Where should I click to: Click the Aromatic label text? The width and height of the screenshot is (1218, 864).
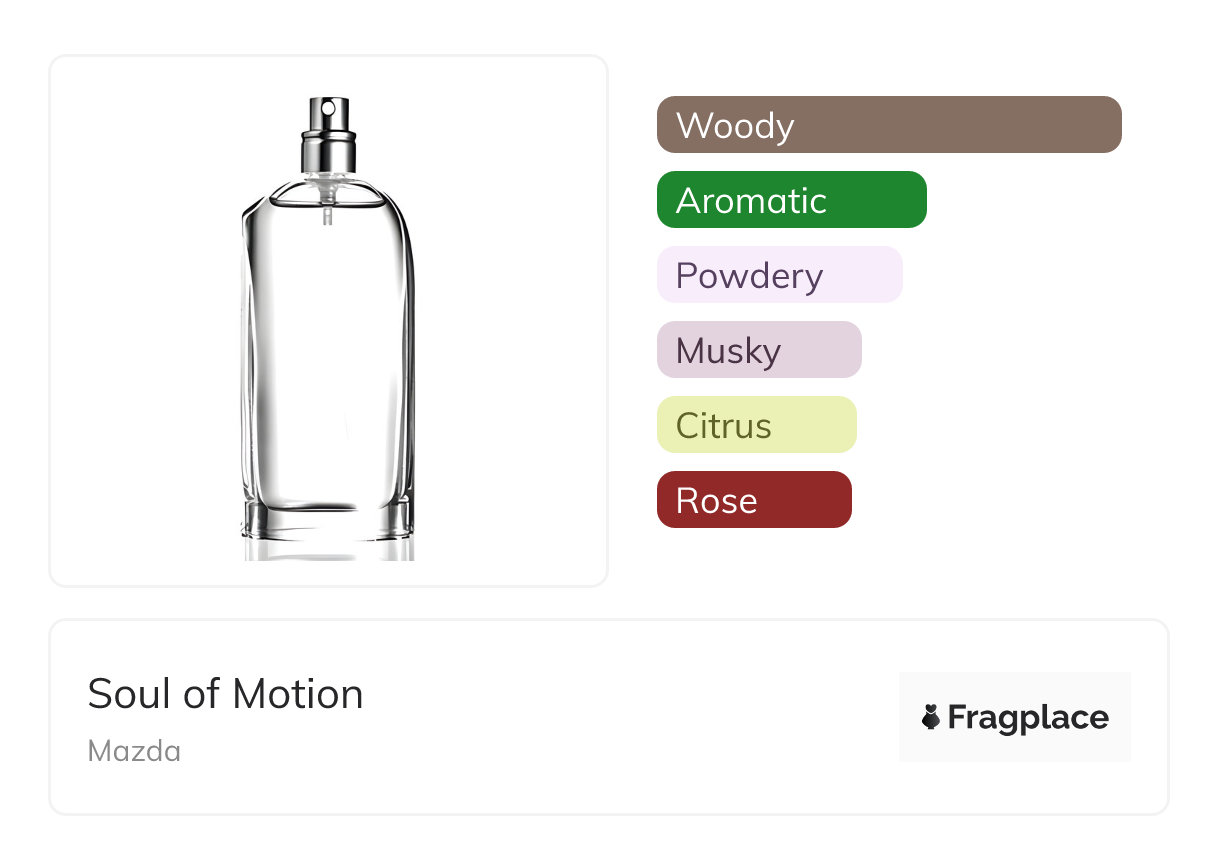pyautogui.click(x=751, y=201)
